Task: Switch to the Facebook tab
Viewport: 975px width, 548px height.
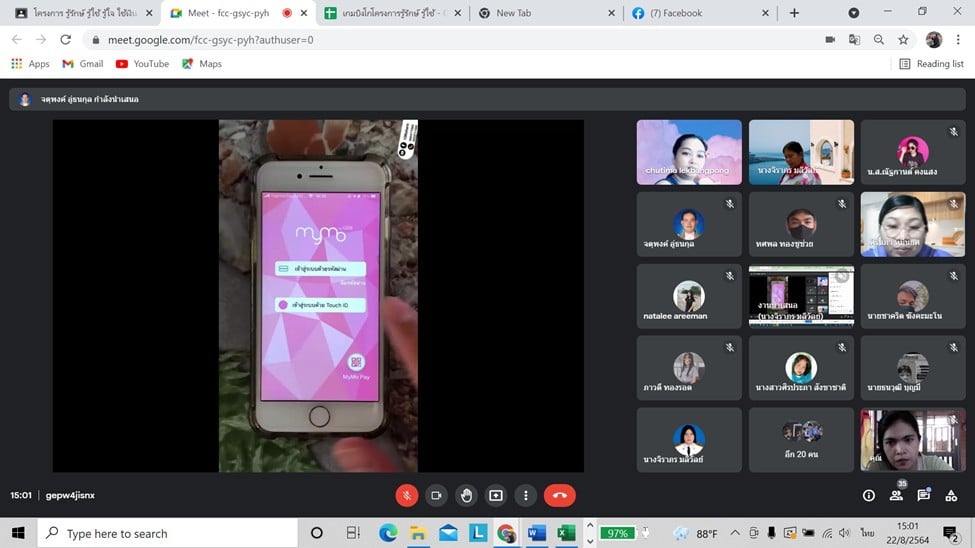Action: pyautogui.click(x=676, y=13)
